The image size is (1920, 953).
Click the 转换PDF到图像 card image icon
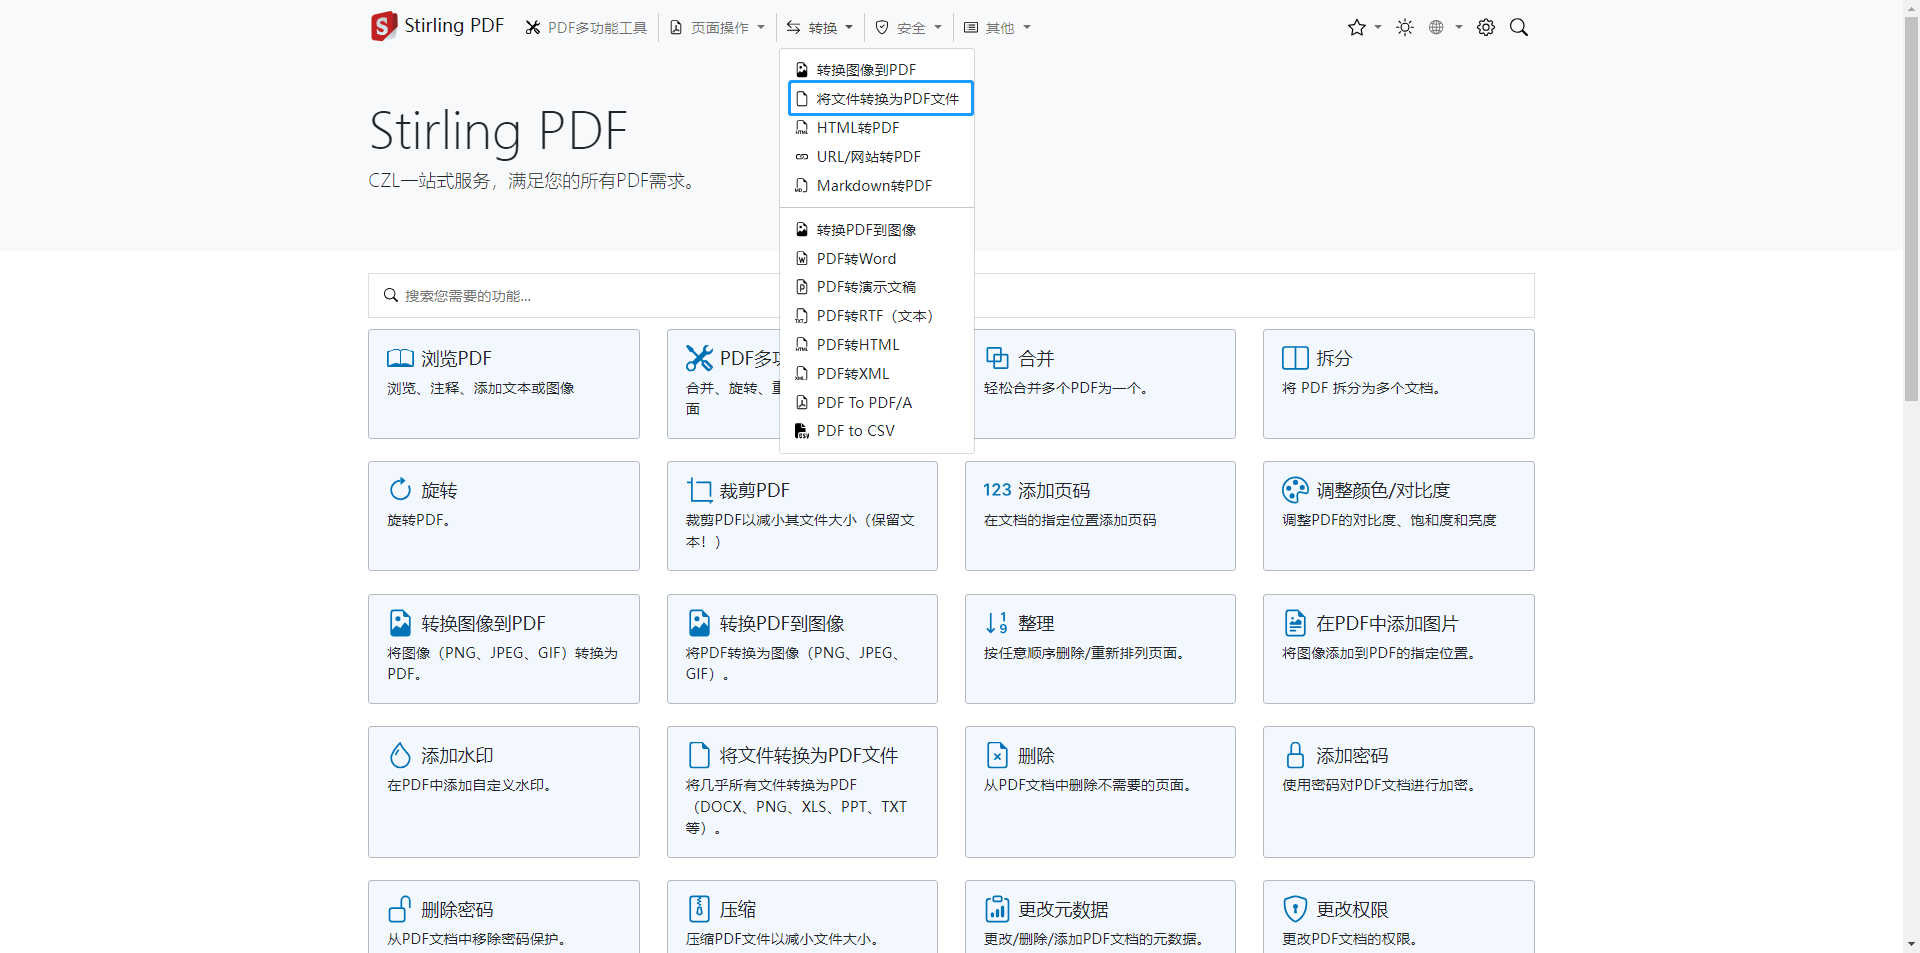coord(699,623)
